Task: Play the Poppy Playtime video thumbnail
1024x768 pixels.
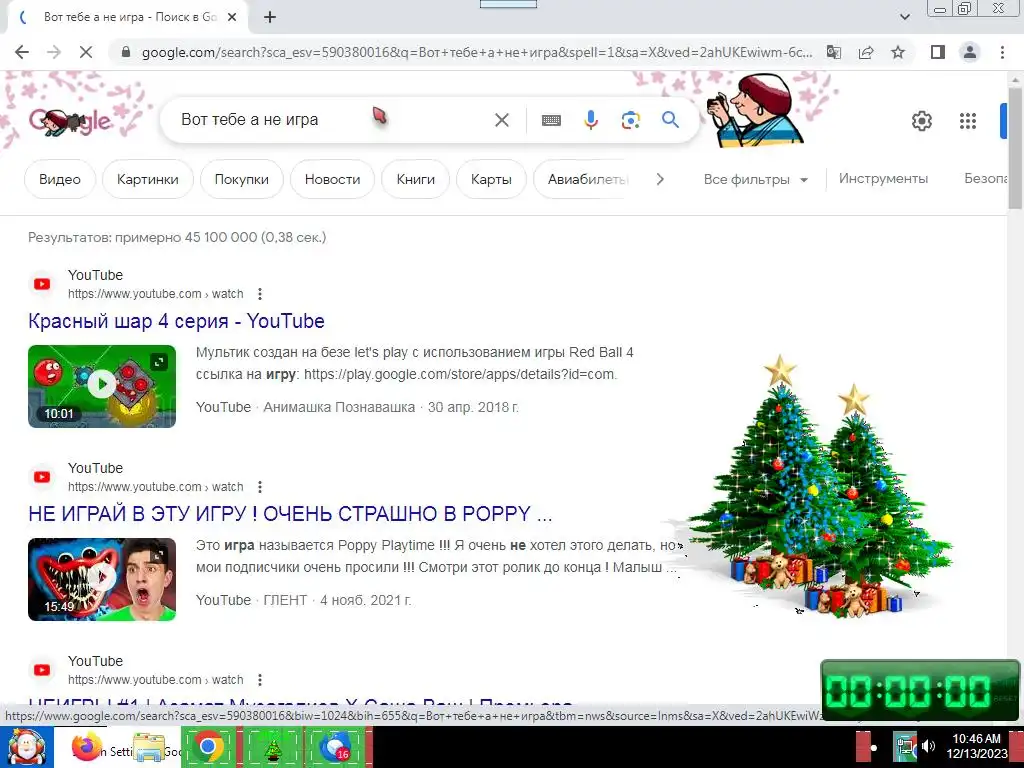Action: 102,579
